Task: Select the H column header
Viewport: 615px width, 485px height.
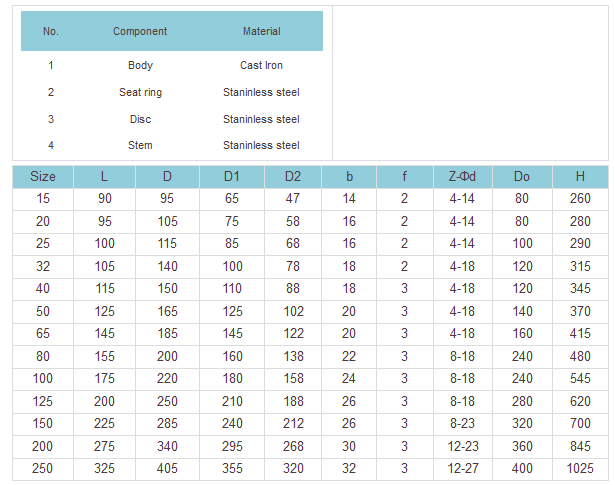Action: tap(580, 177)
